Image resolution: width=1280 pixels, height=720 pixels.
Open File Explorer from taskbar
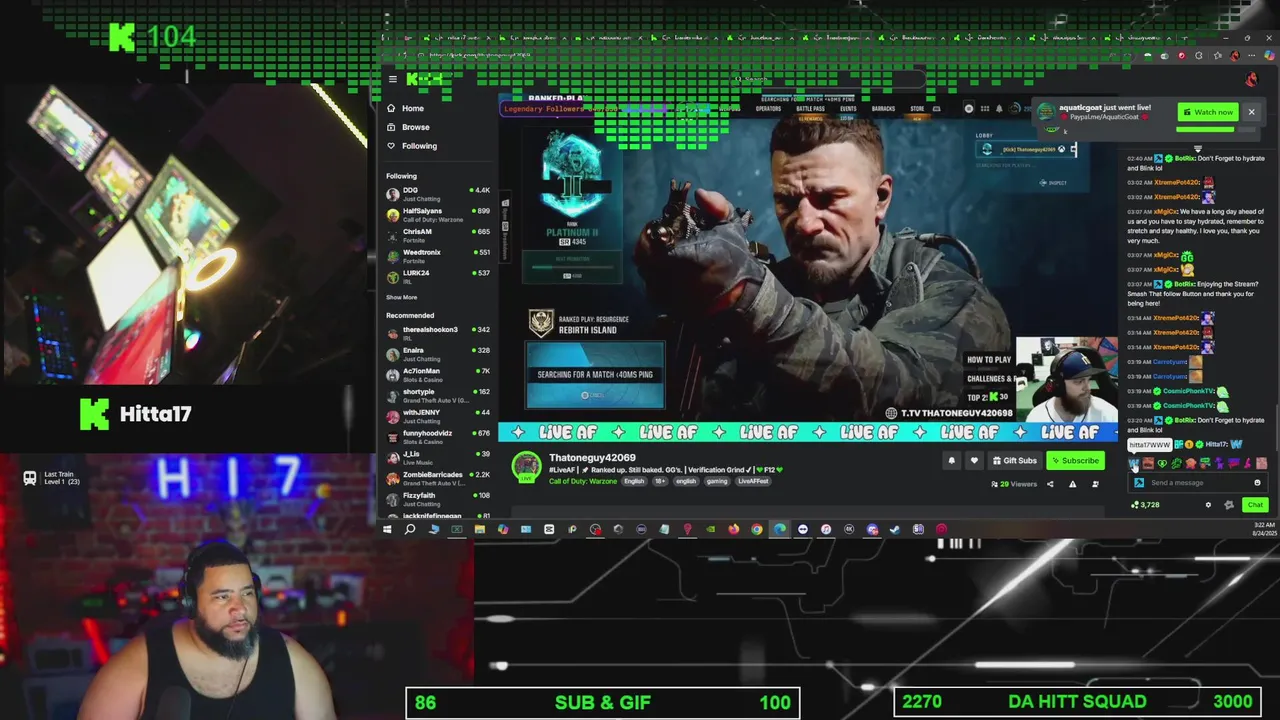(x=479, y=529)
